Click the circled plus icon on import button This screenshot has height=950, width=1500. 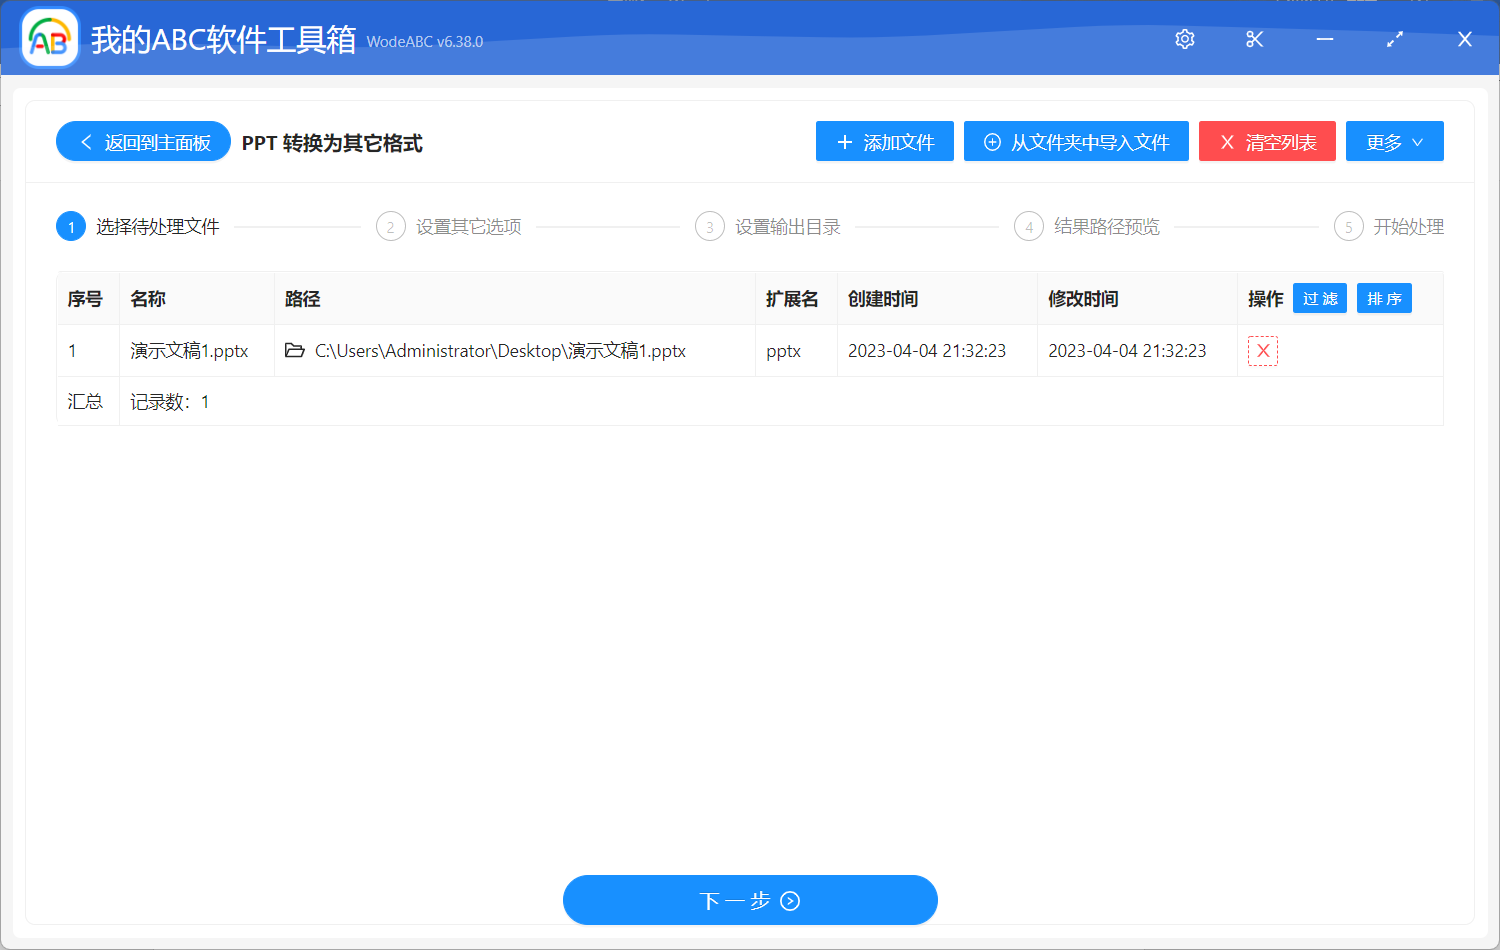[x=991, y=141]
